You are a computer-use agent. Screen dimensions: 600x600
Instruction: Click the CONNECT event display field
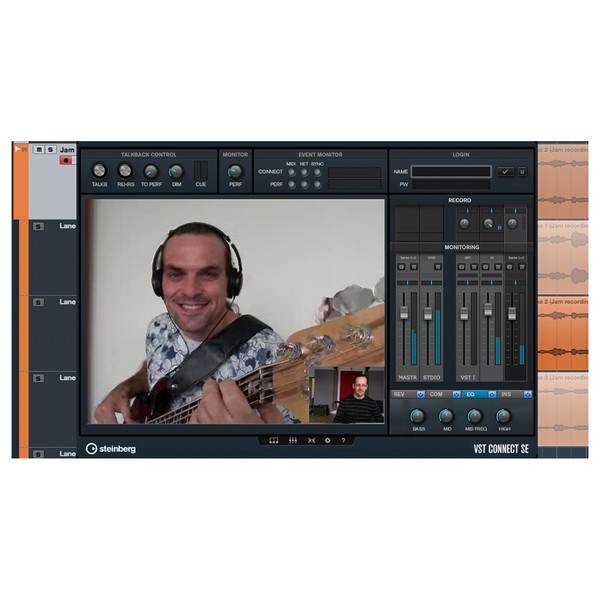(354, 172)
